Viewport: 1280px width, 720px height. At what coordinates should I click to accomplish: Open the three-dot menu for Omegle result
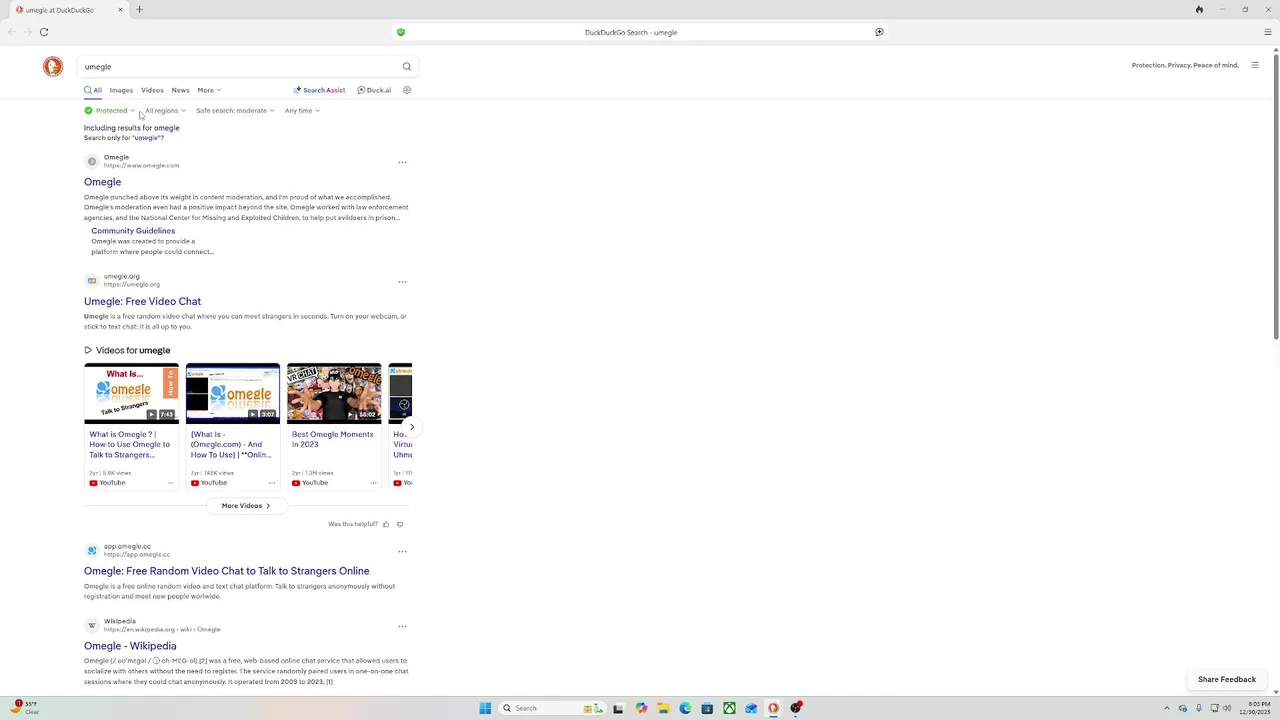[402, 162]
